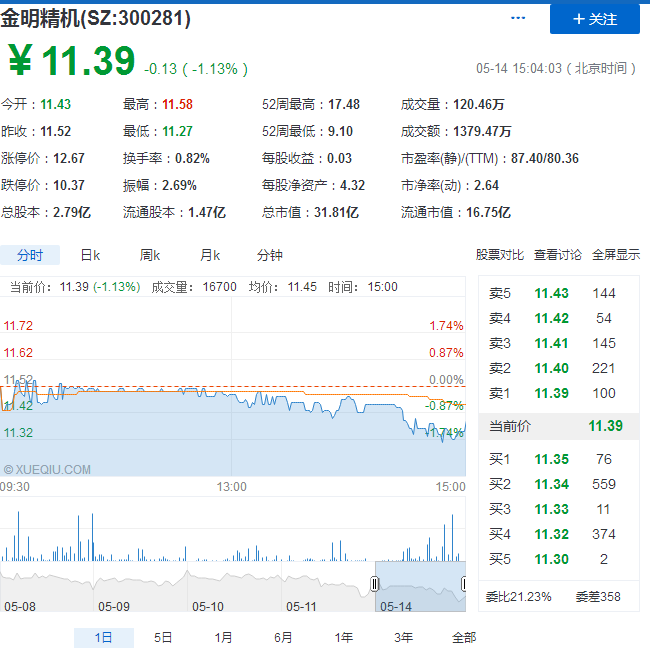Click the 卖4 price 11.42
Viewport: 650px width, 656px height.
551,318
